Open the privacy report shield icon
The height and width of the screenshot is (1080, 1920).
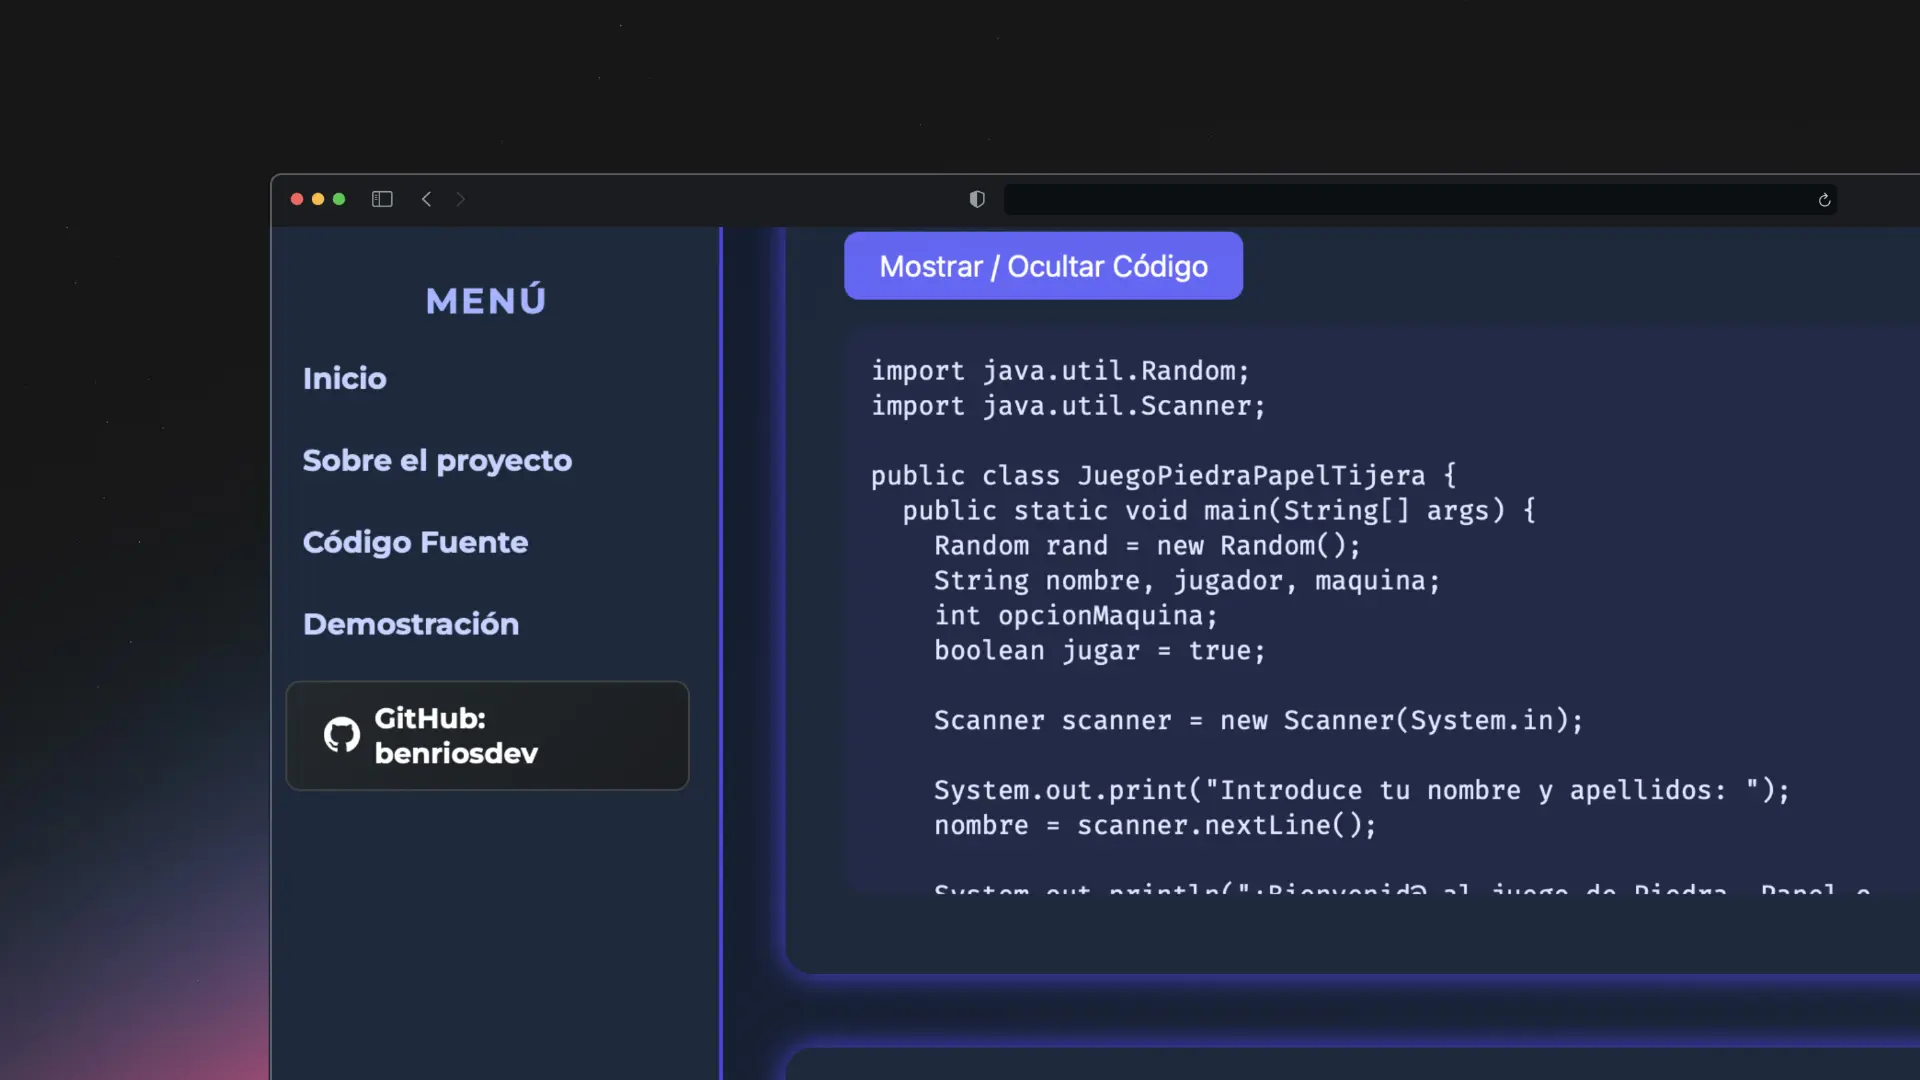[x=977, y=199]
